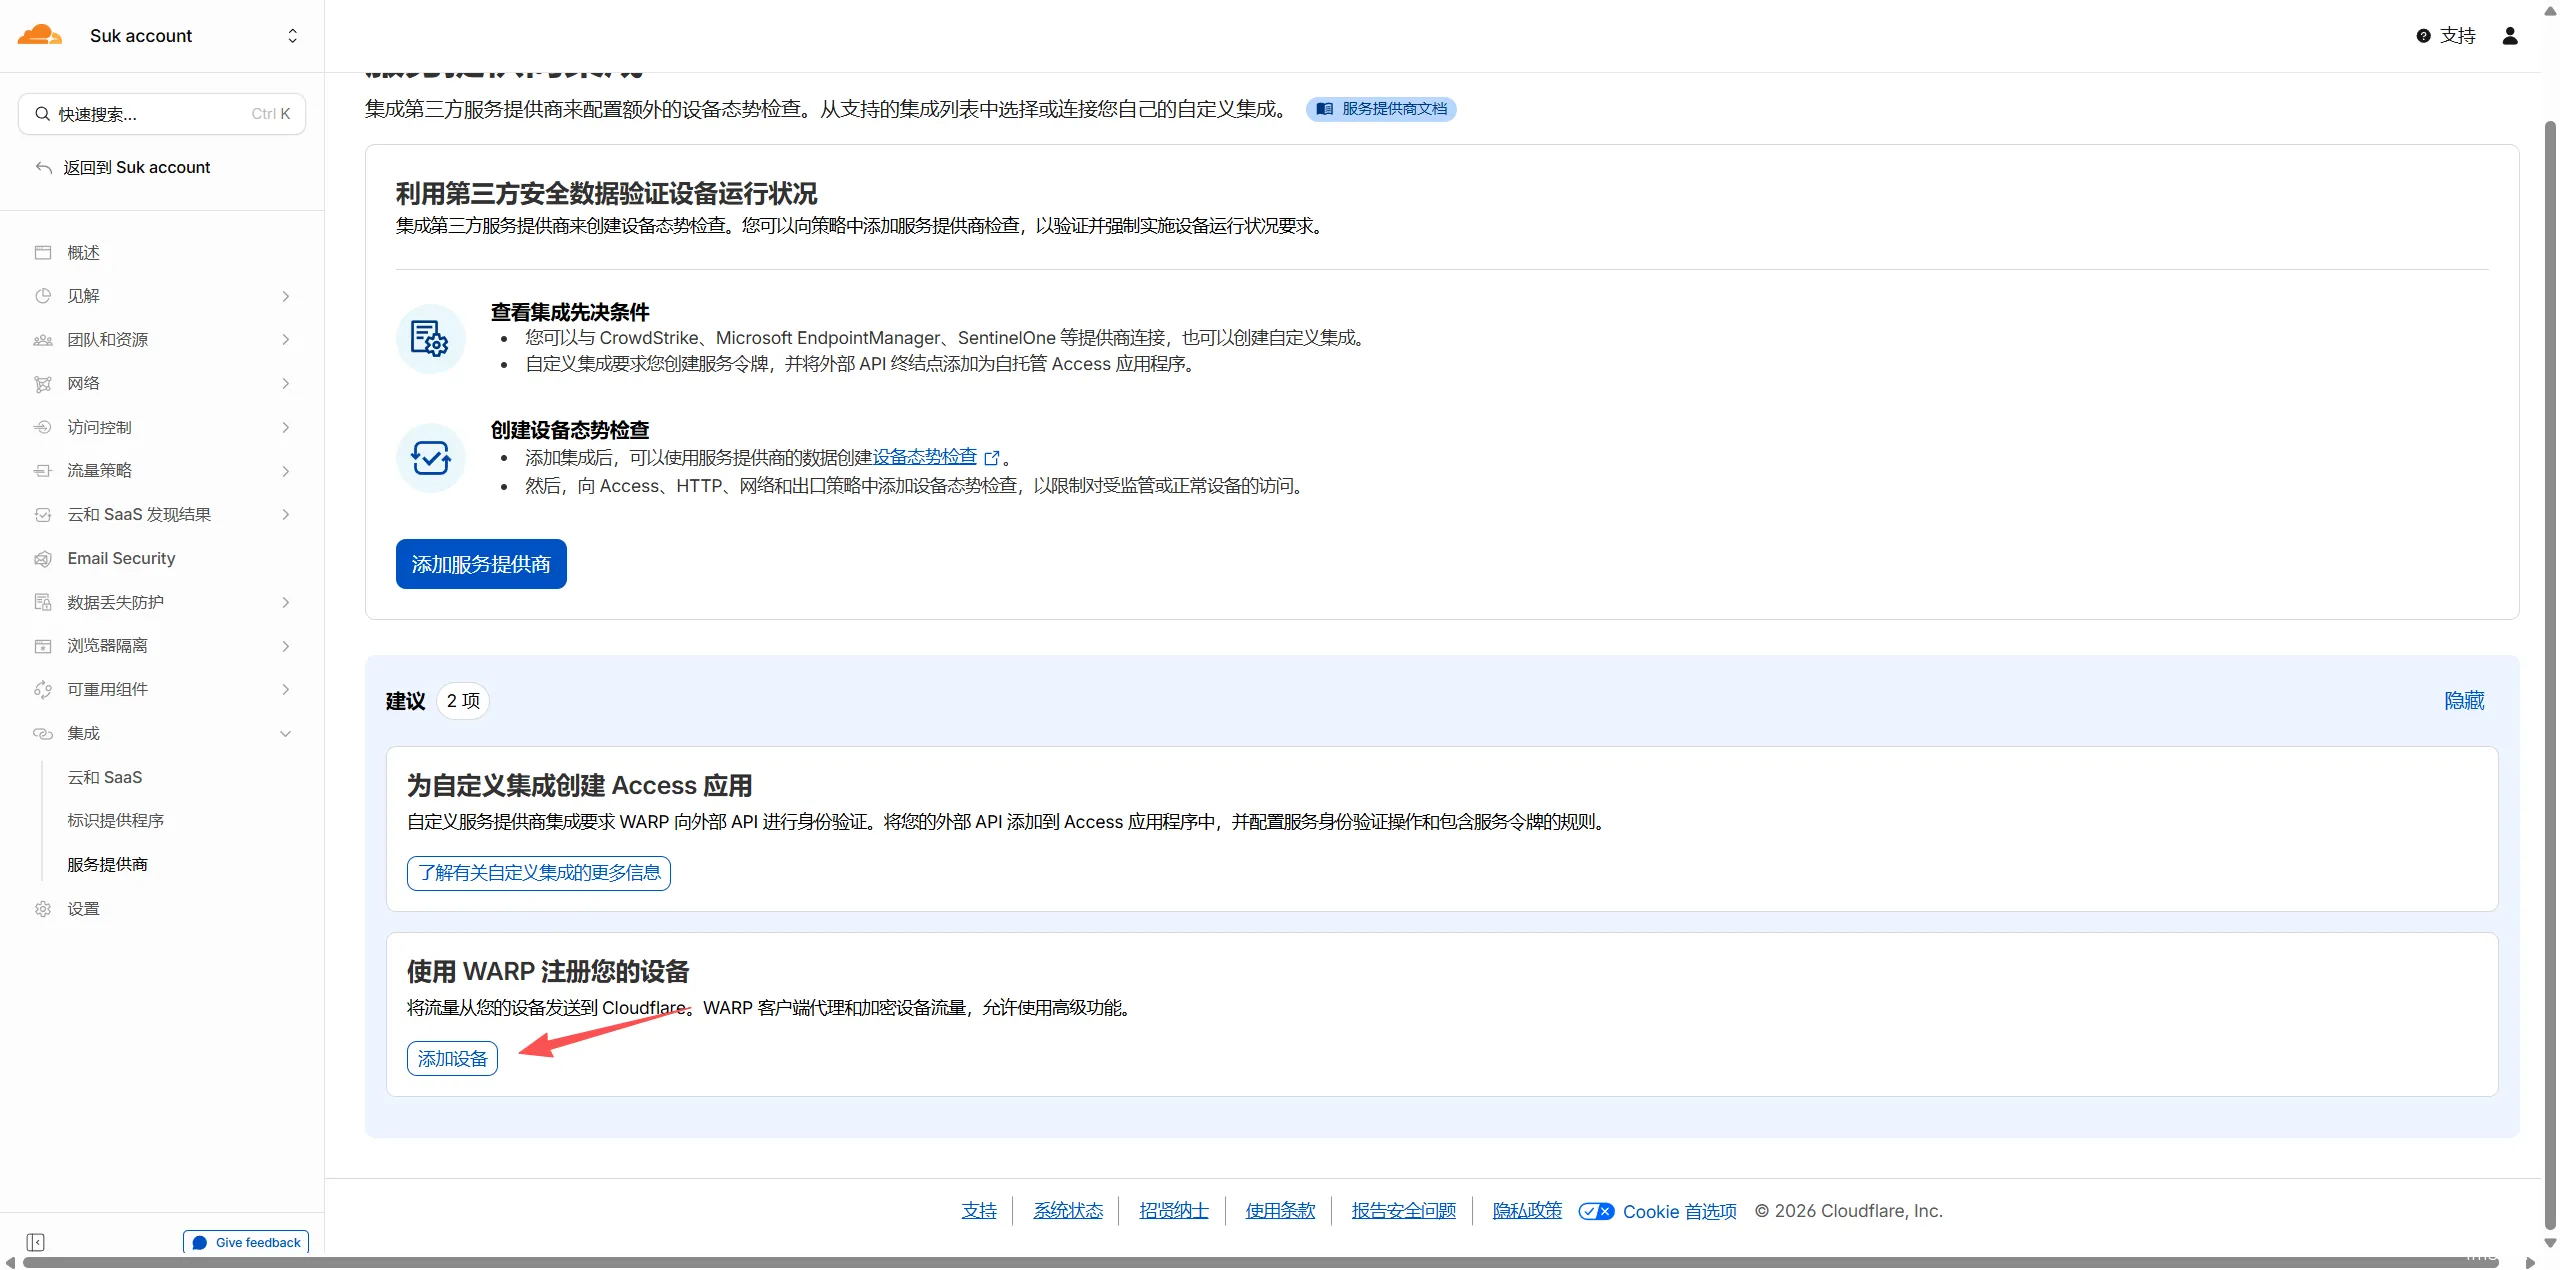This screenshot has width=2560, height=1270.
Task: Click the 云和 SaaS 发现结果 icon
Action: click(x=43, y=515)
